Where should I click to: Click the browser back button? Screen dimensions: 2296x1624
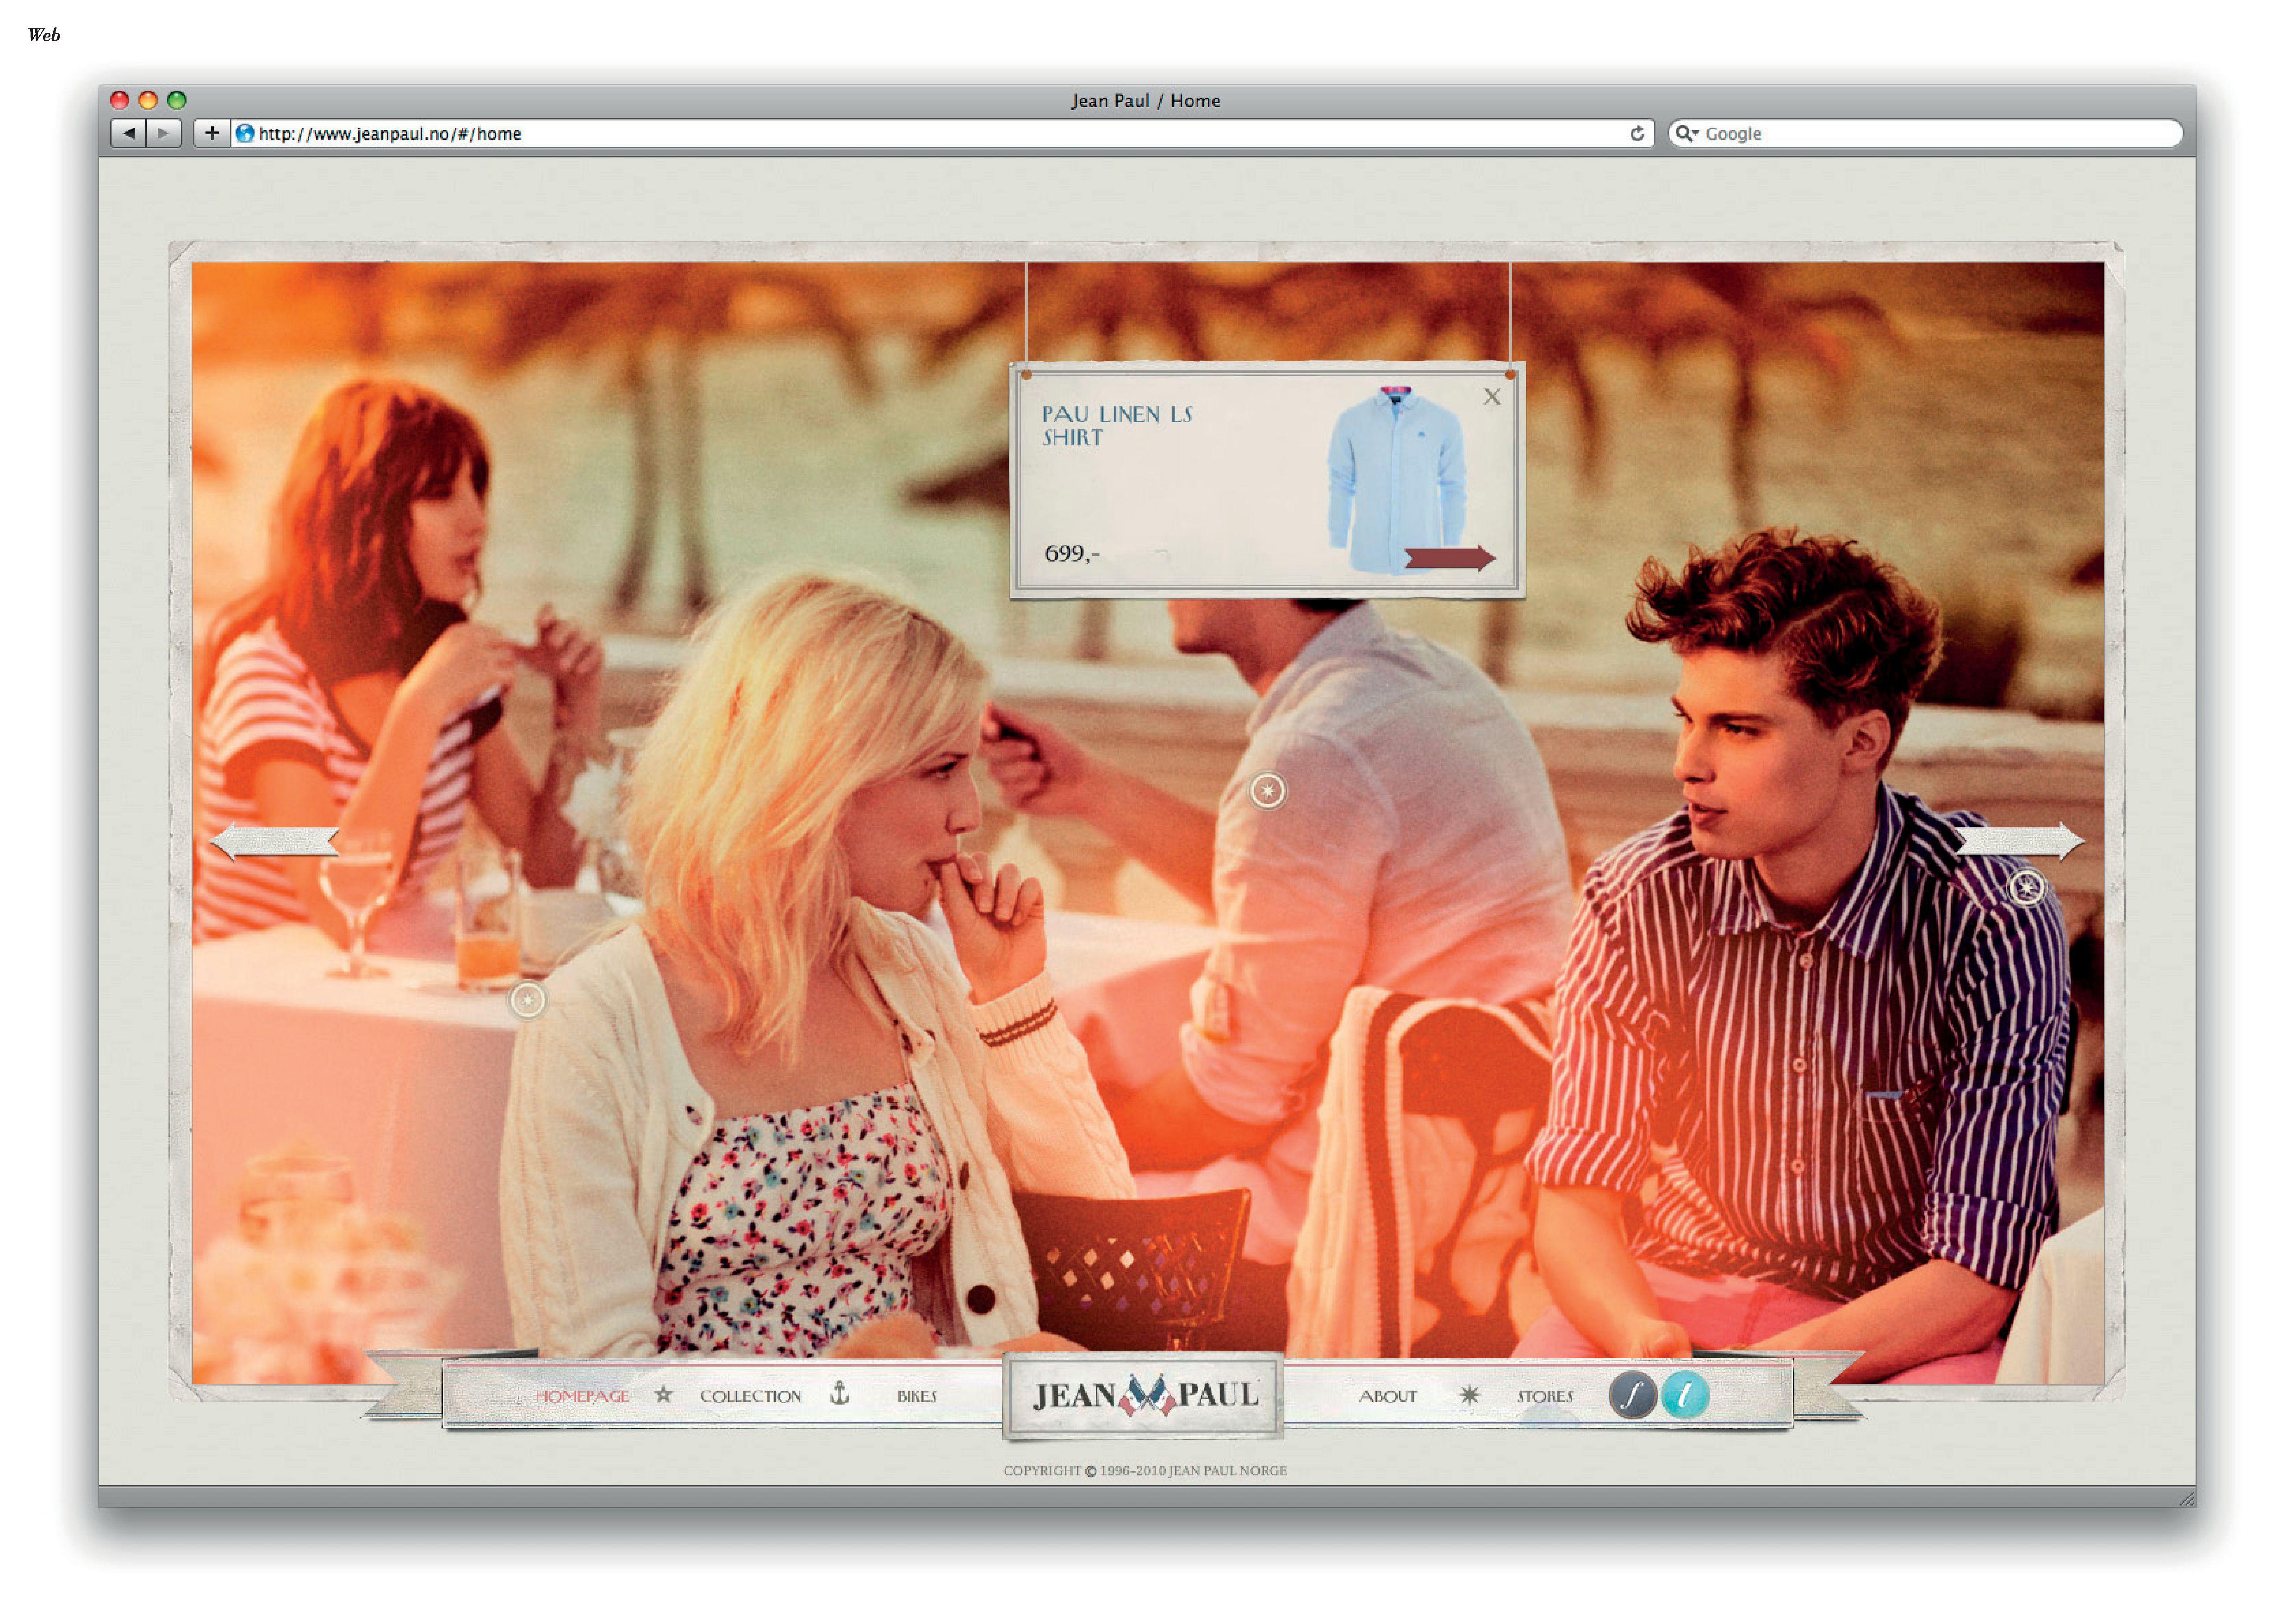point(128,133)
